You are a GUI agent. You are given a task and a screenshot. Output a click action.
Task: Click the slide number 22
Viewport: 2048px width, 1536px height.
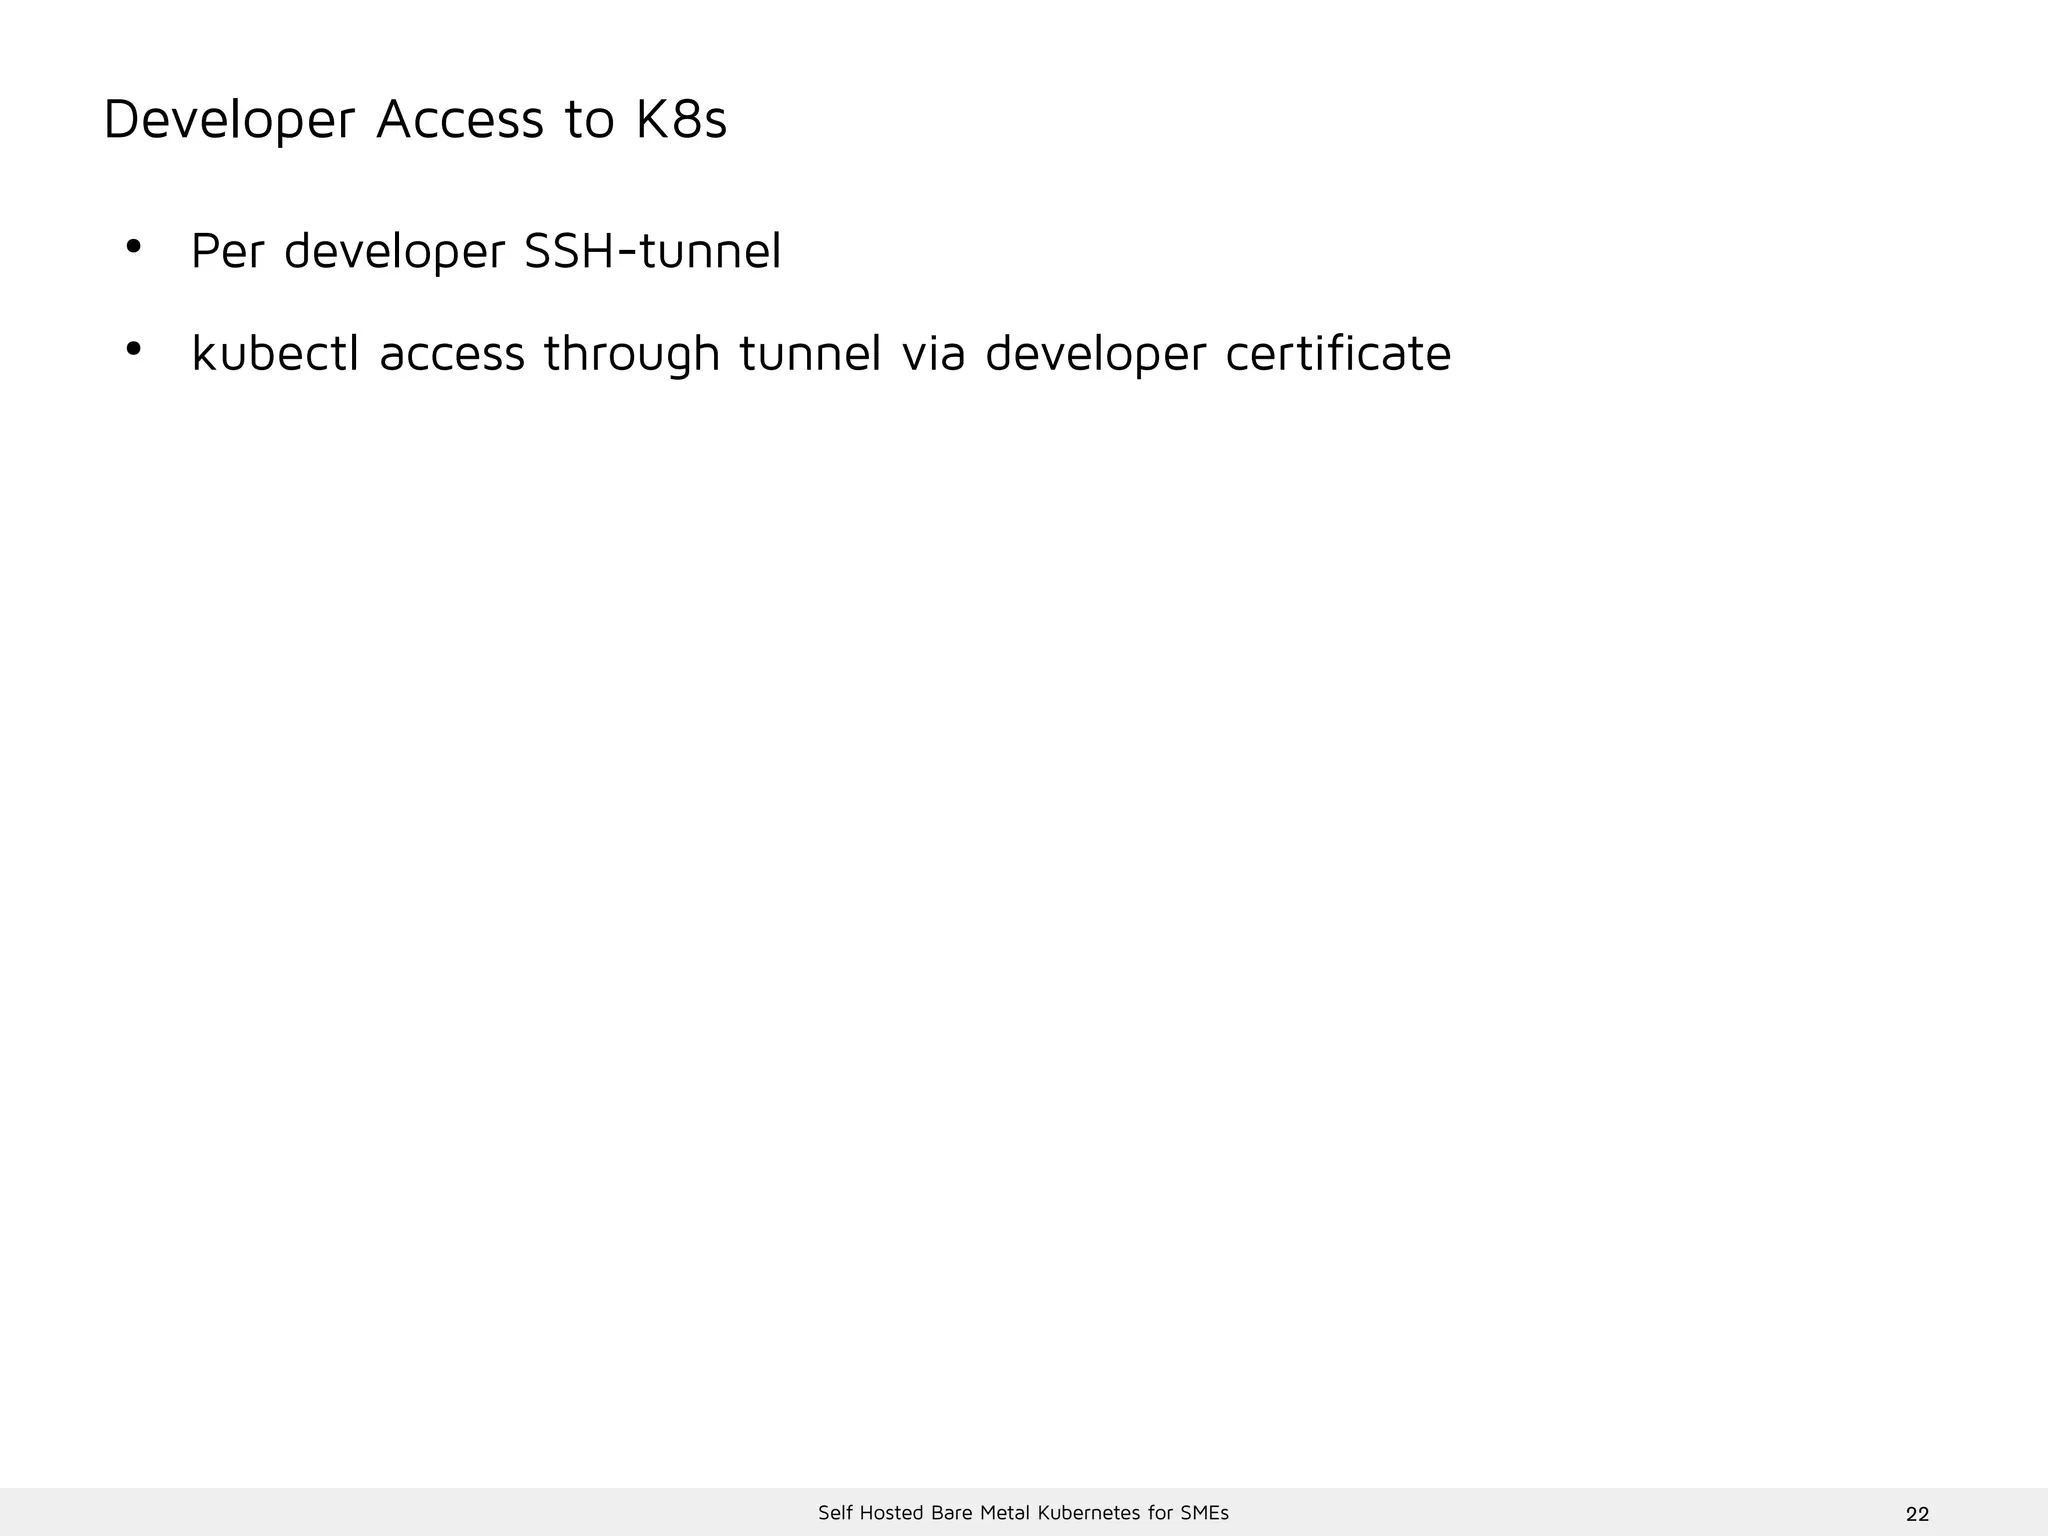(x=1917, y=1514)
